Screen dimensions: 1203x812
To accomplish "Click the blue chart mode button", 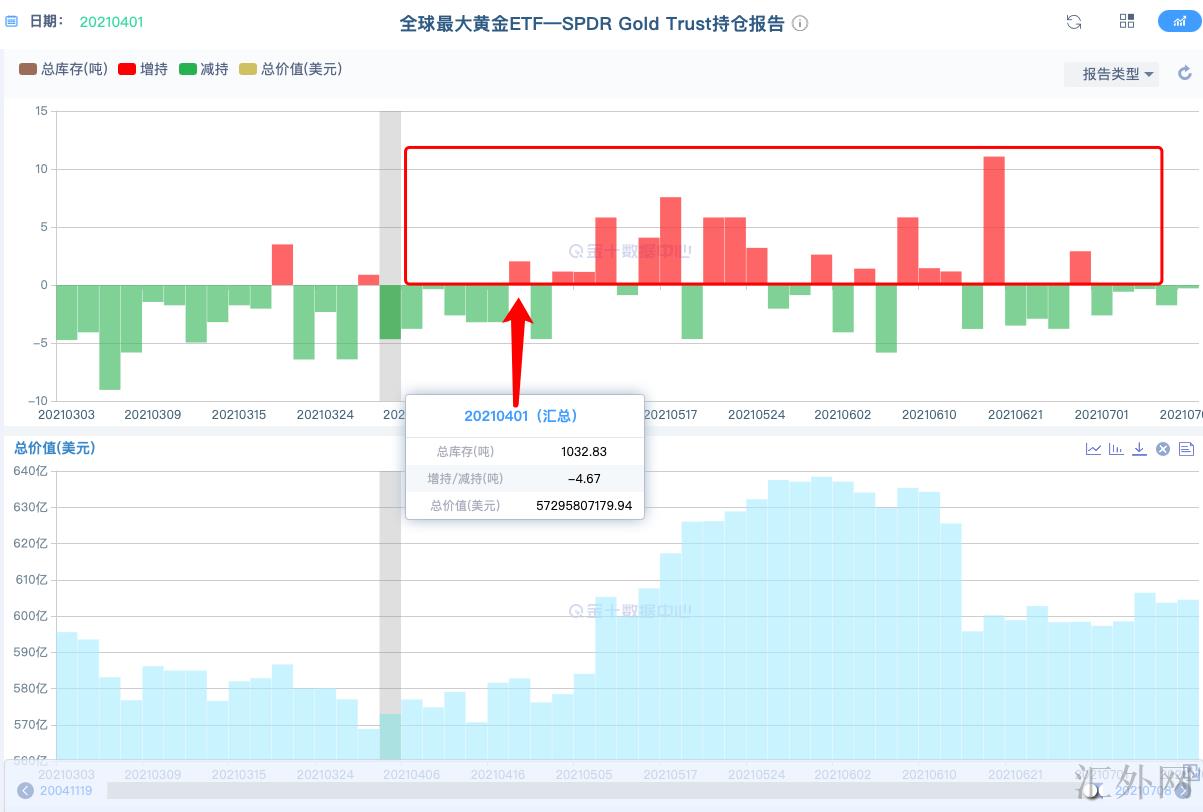I will tap(1172, 22).
